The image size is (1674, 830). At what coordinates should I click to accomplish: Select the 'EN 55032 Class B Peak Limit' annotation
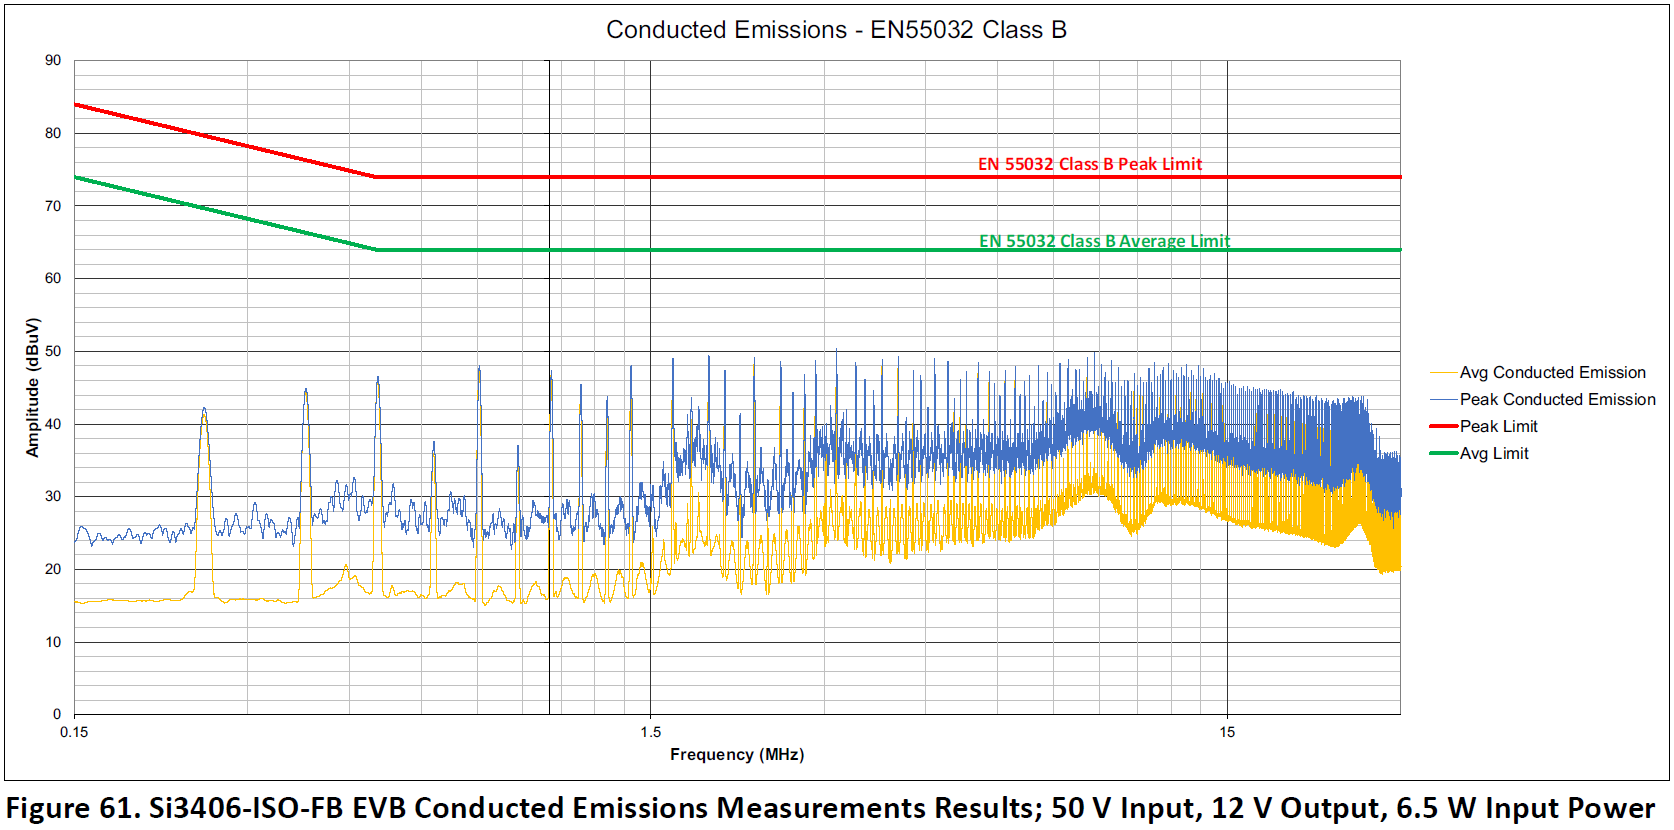[1089, 164]
